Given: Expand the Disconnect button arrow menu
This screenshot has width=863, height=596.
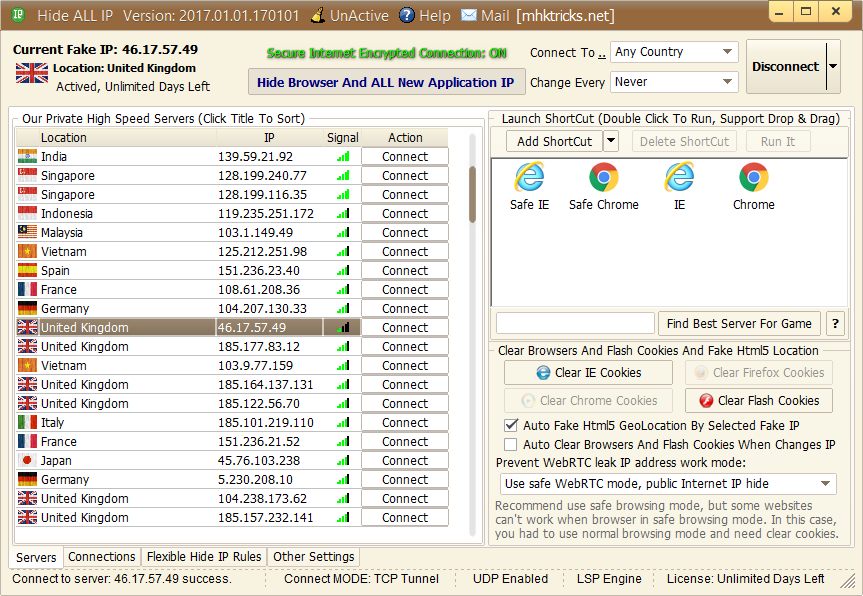Looking at the screenshot, I should 833,67.
